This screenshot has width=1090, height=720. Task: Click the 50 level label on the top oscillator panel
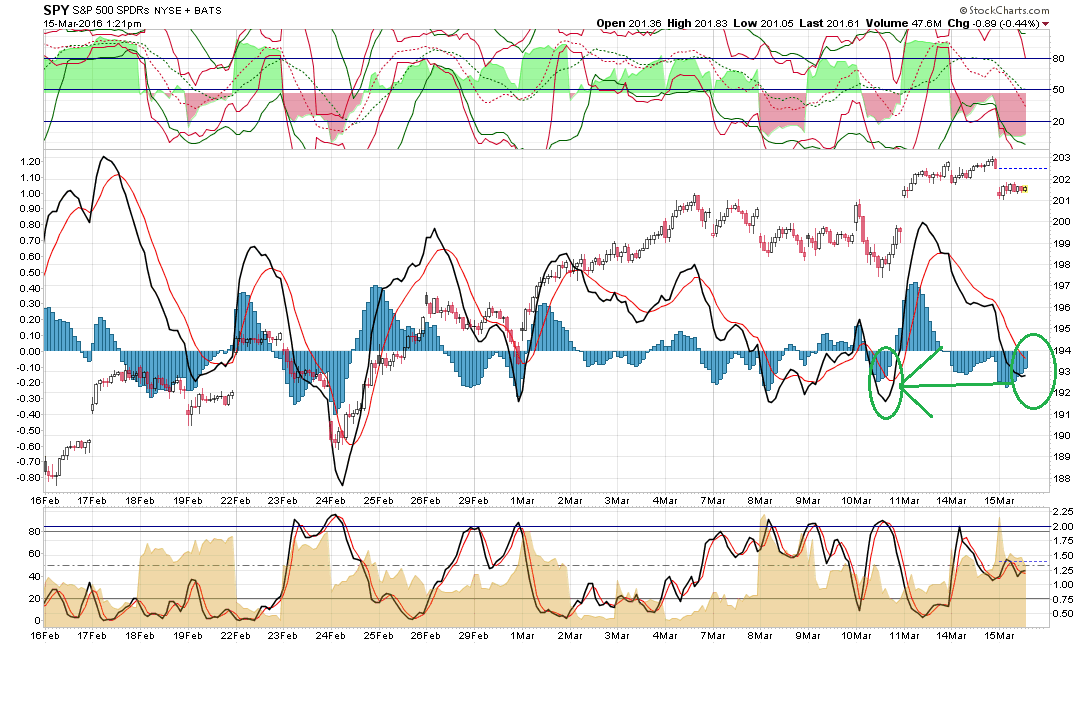[x=1058, y=90]
